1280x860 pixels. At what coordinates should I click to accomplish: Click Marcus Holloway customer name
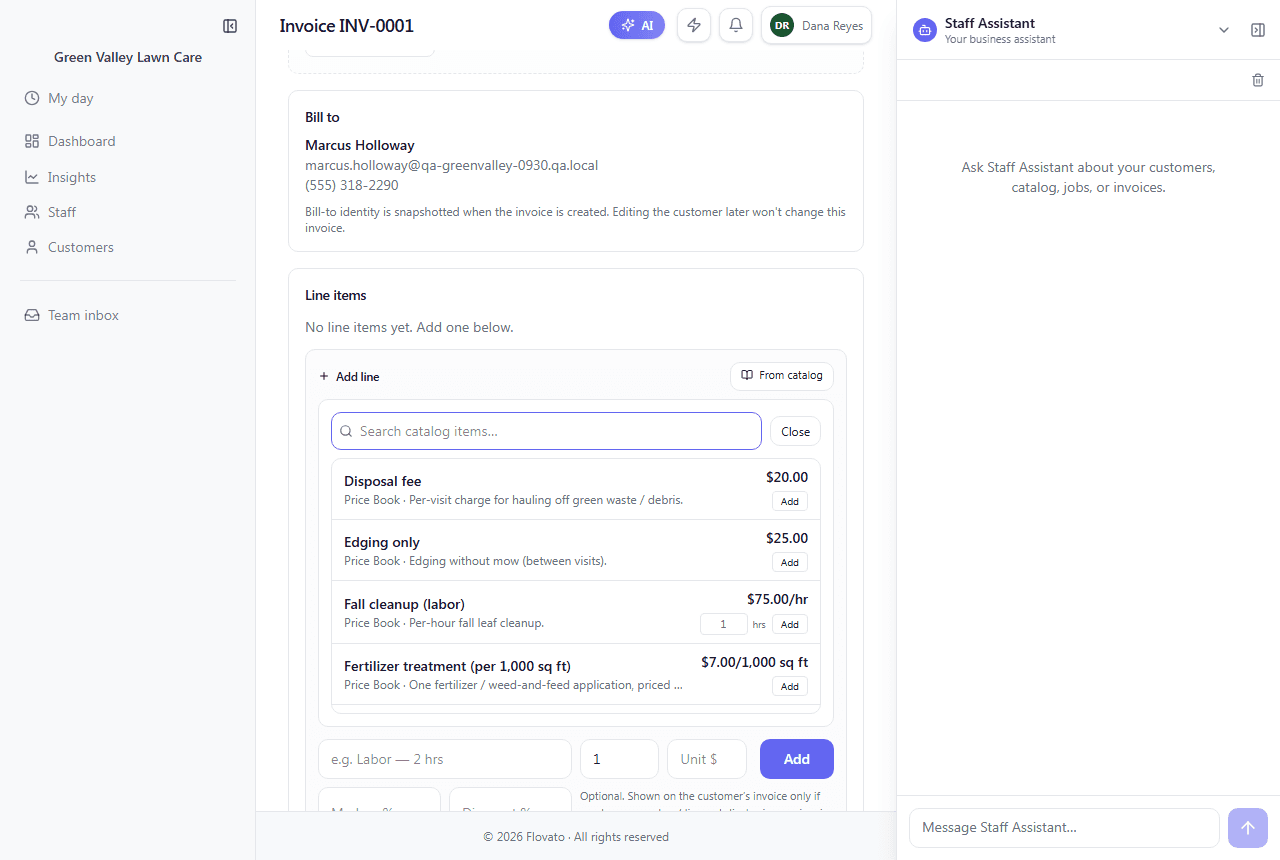[x=360, y=145]
